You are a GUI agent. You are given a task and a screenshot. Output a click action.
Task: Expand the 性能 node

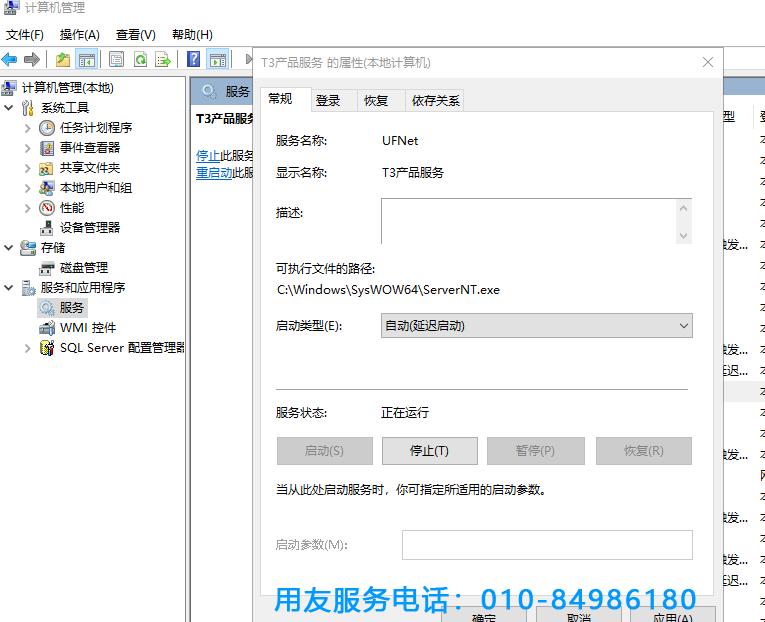click(x=28, y=208)
